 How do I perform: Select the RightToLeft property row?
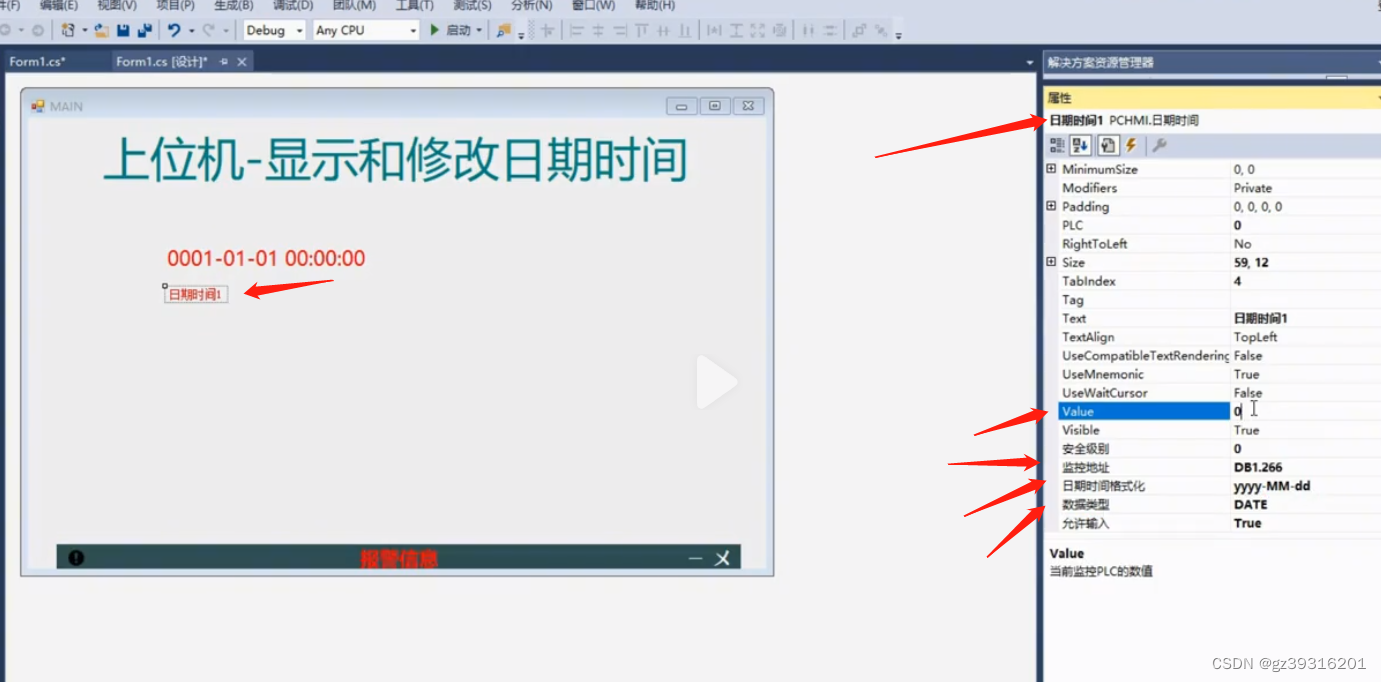click(1212, 244)
